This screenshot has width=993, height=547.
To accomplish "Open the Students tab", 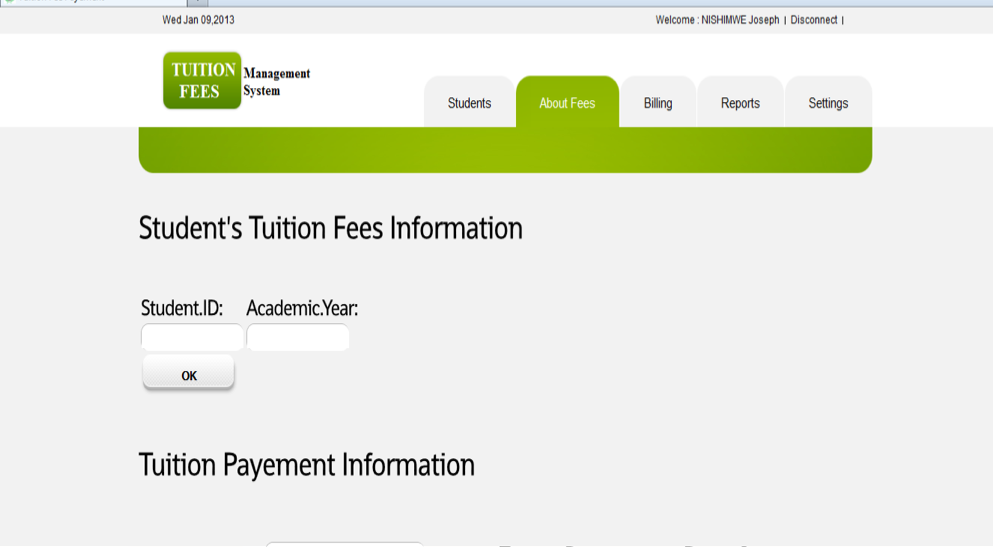I will [469, 102].
